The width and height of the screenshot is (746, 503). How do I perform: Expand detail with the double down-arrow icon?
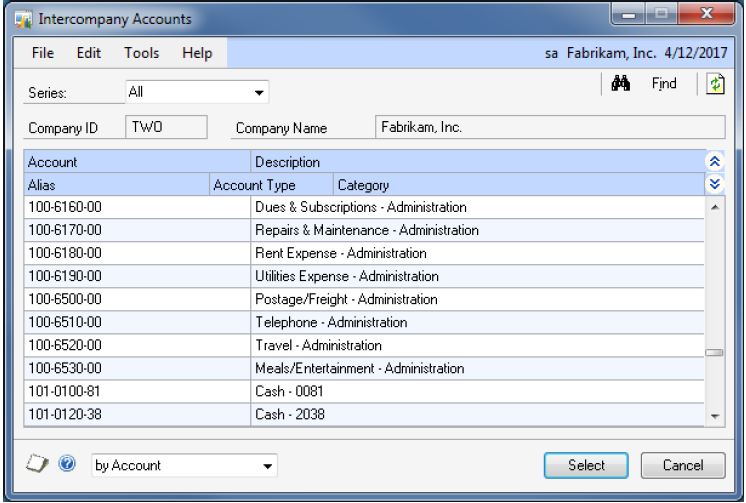pyautogui.click(x=714, y=184)
